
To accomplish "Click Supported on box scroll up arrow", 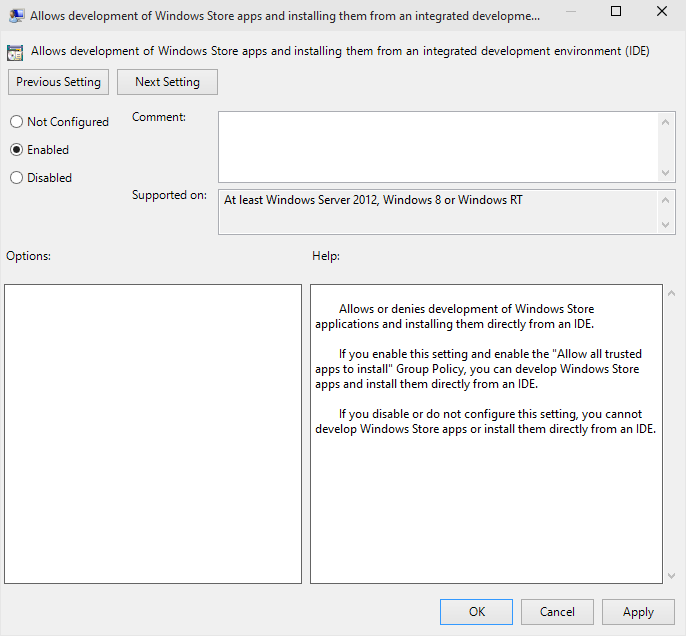I will (x=665, y=200).
